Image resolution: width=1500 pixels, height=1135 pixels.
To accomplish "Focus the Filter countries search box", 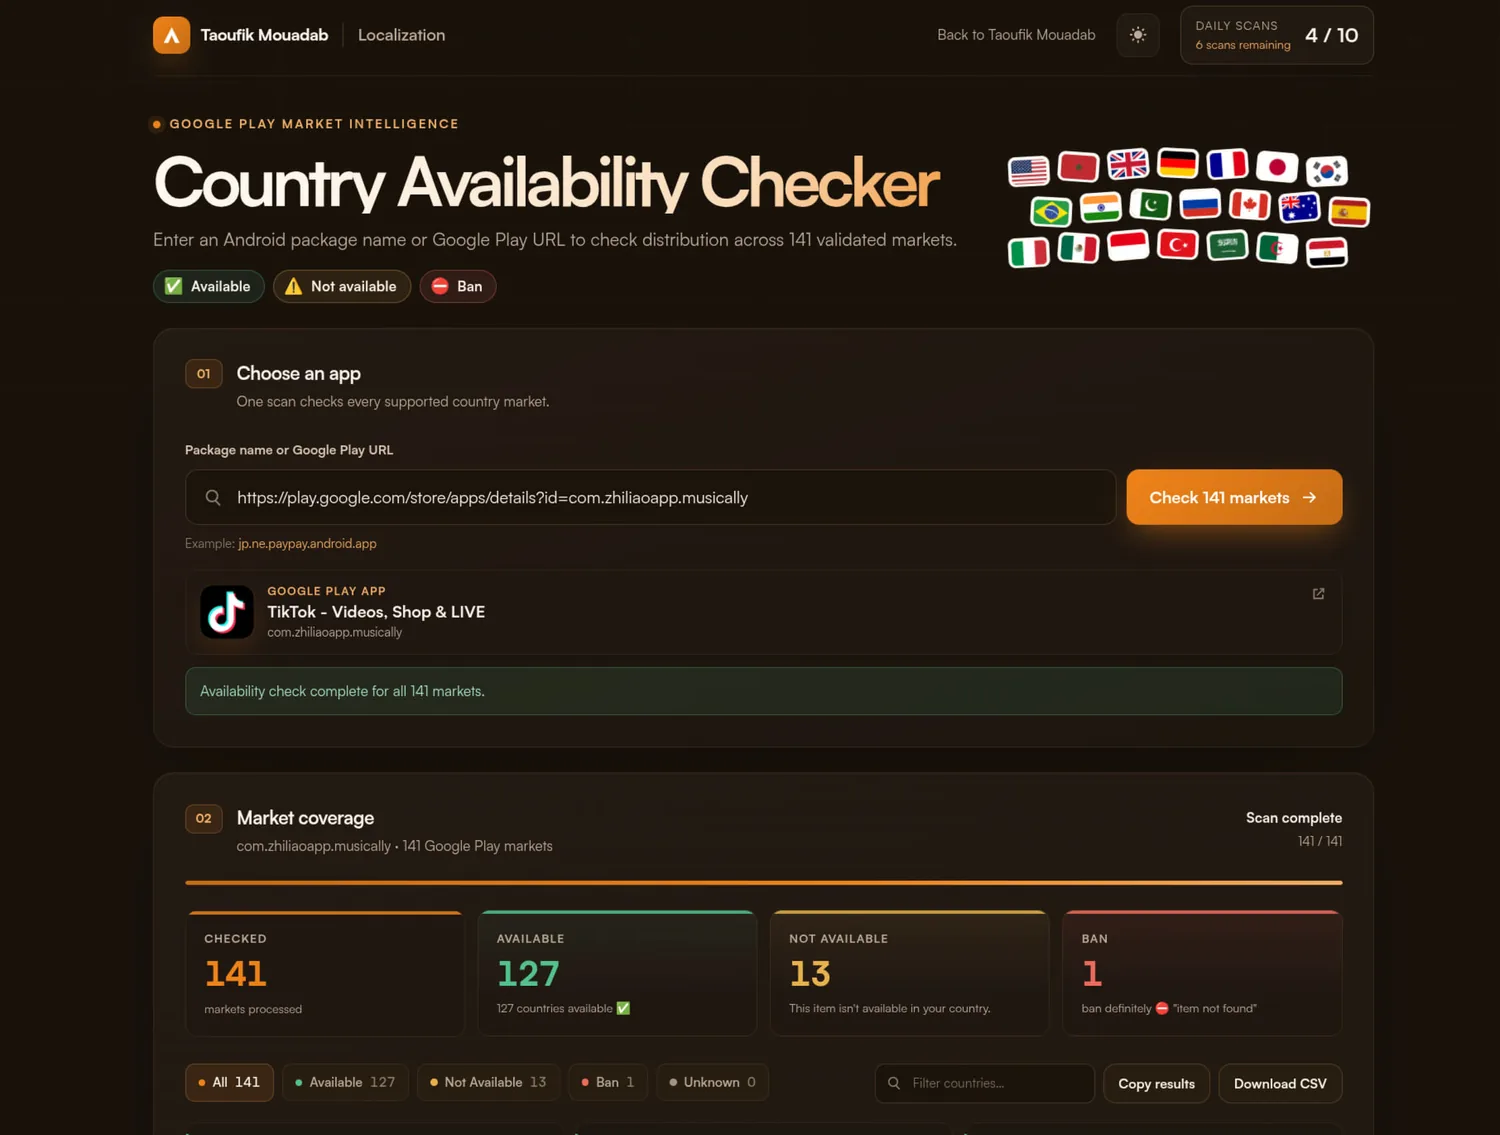I will pos(984,1083).
